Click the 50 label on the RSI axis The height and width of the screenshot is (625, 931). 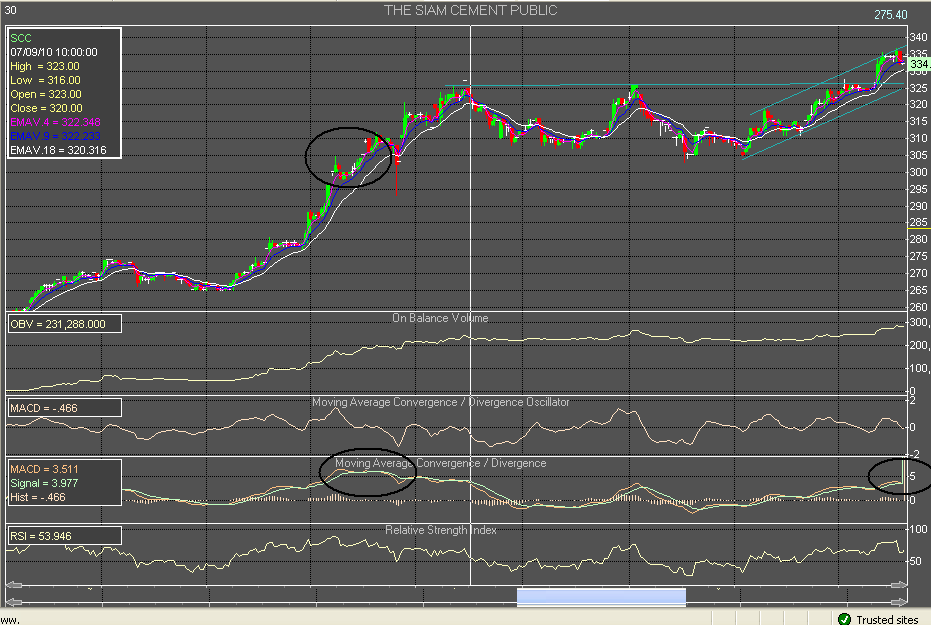[x=916, y=561]
